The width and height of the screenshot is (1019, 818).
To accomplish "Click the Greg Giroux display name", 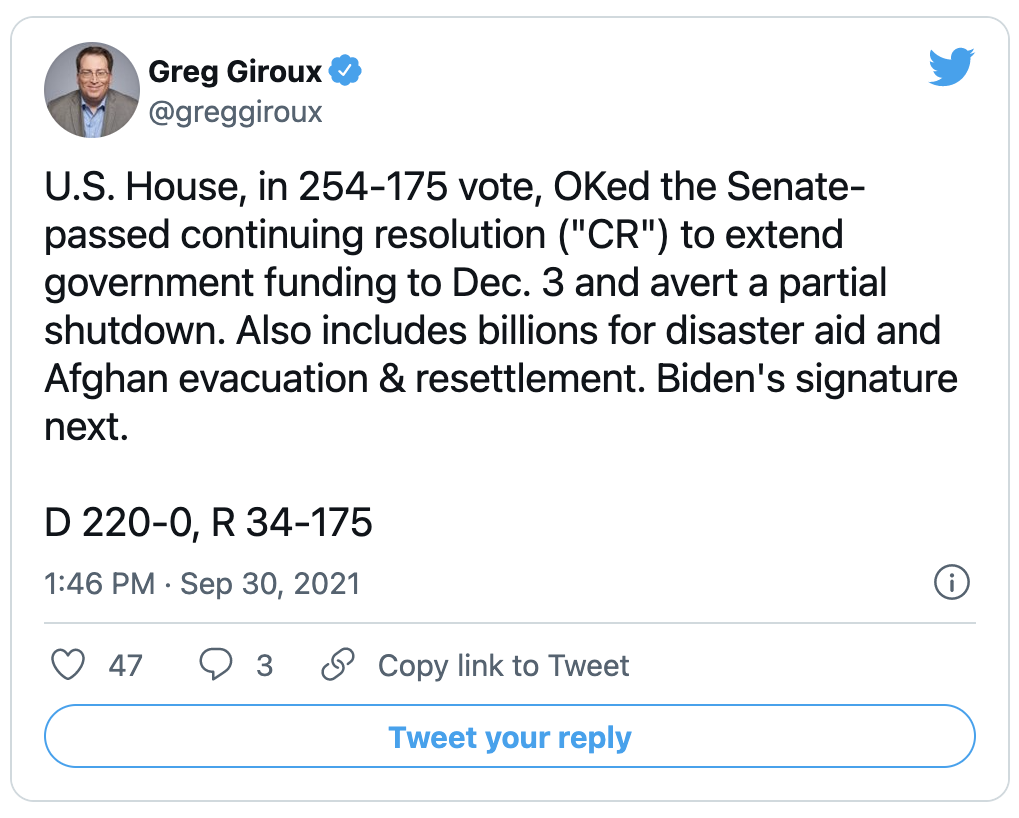I will [235, 71].
